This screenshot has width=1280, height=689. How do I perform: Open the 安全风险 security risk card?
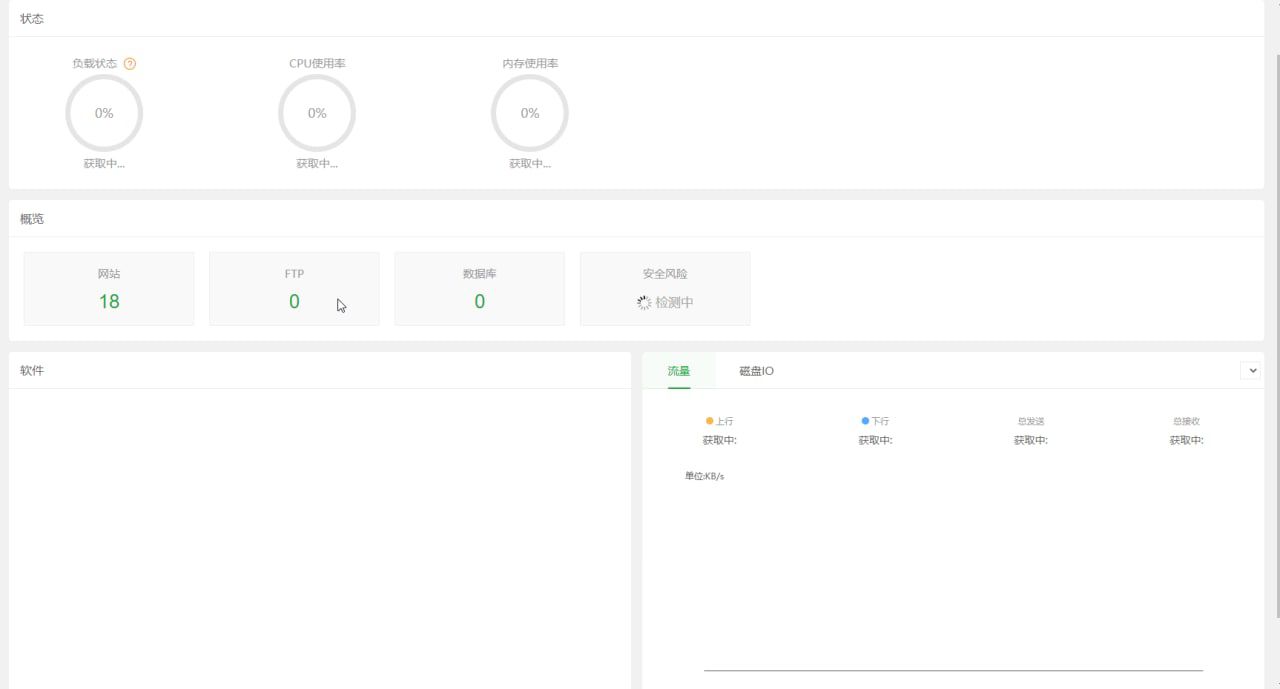click(665, 289)
